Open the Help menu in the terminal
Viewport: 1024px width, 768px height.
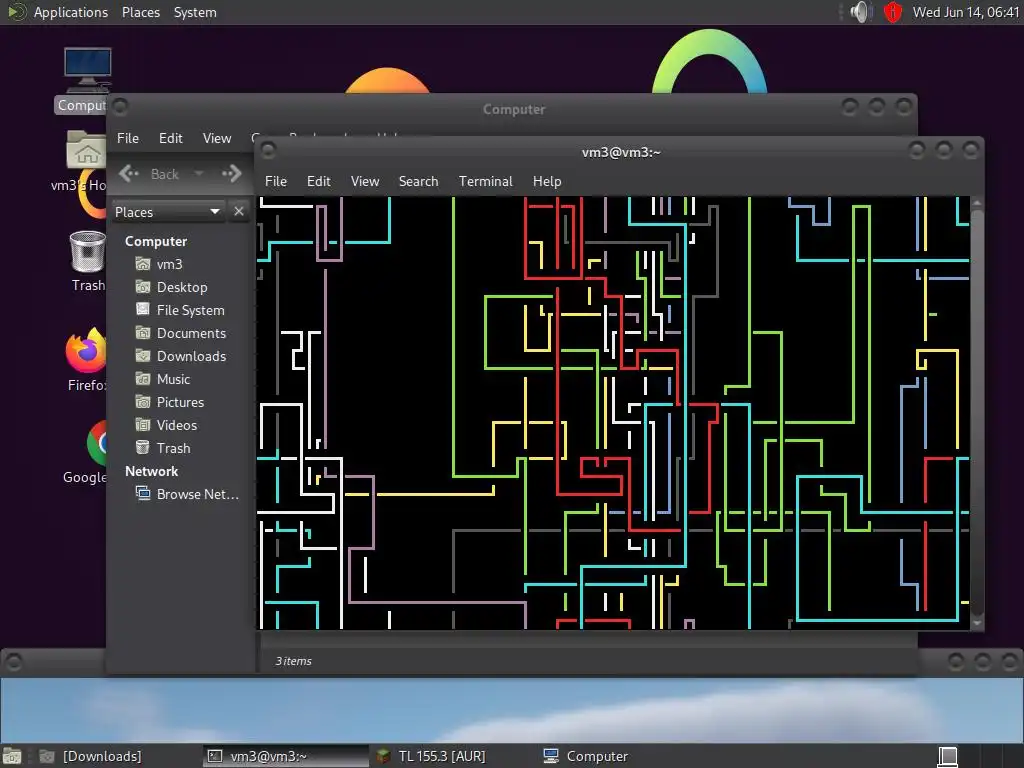[x=547, y=182]
